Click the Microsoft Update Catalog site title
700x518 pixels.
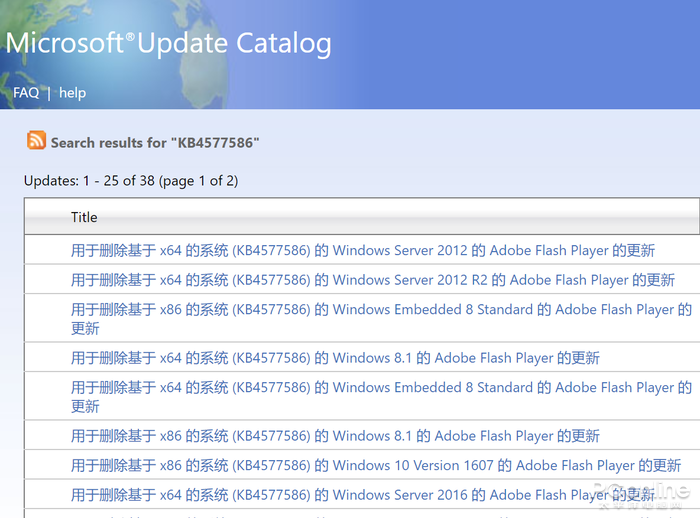pos(169,44)
